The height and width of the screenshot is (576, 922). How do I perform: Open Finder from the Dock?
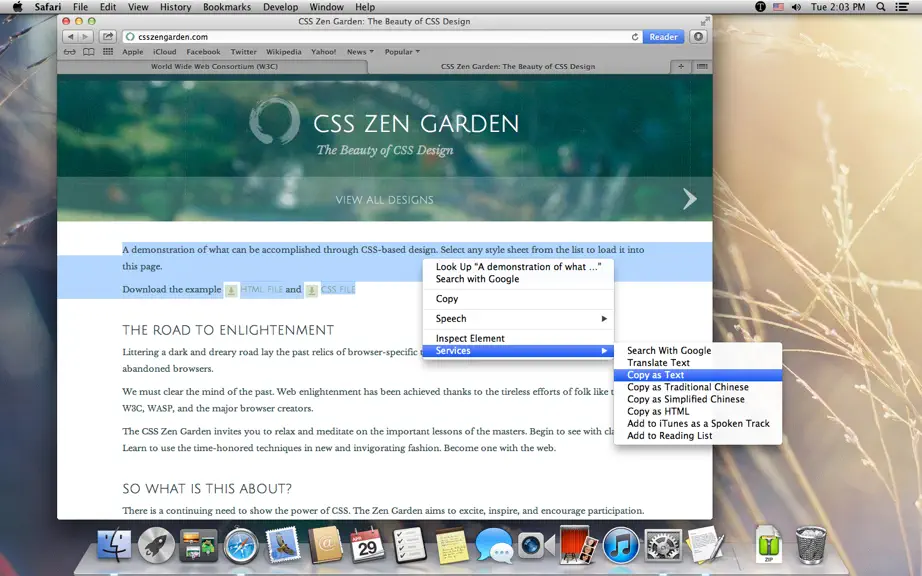[x=114, y=545]
